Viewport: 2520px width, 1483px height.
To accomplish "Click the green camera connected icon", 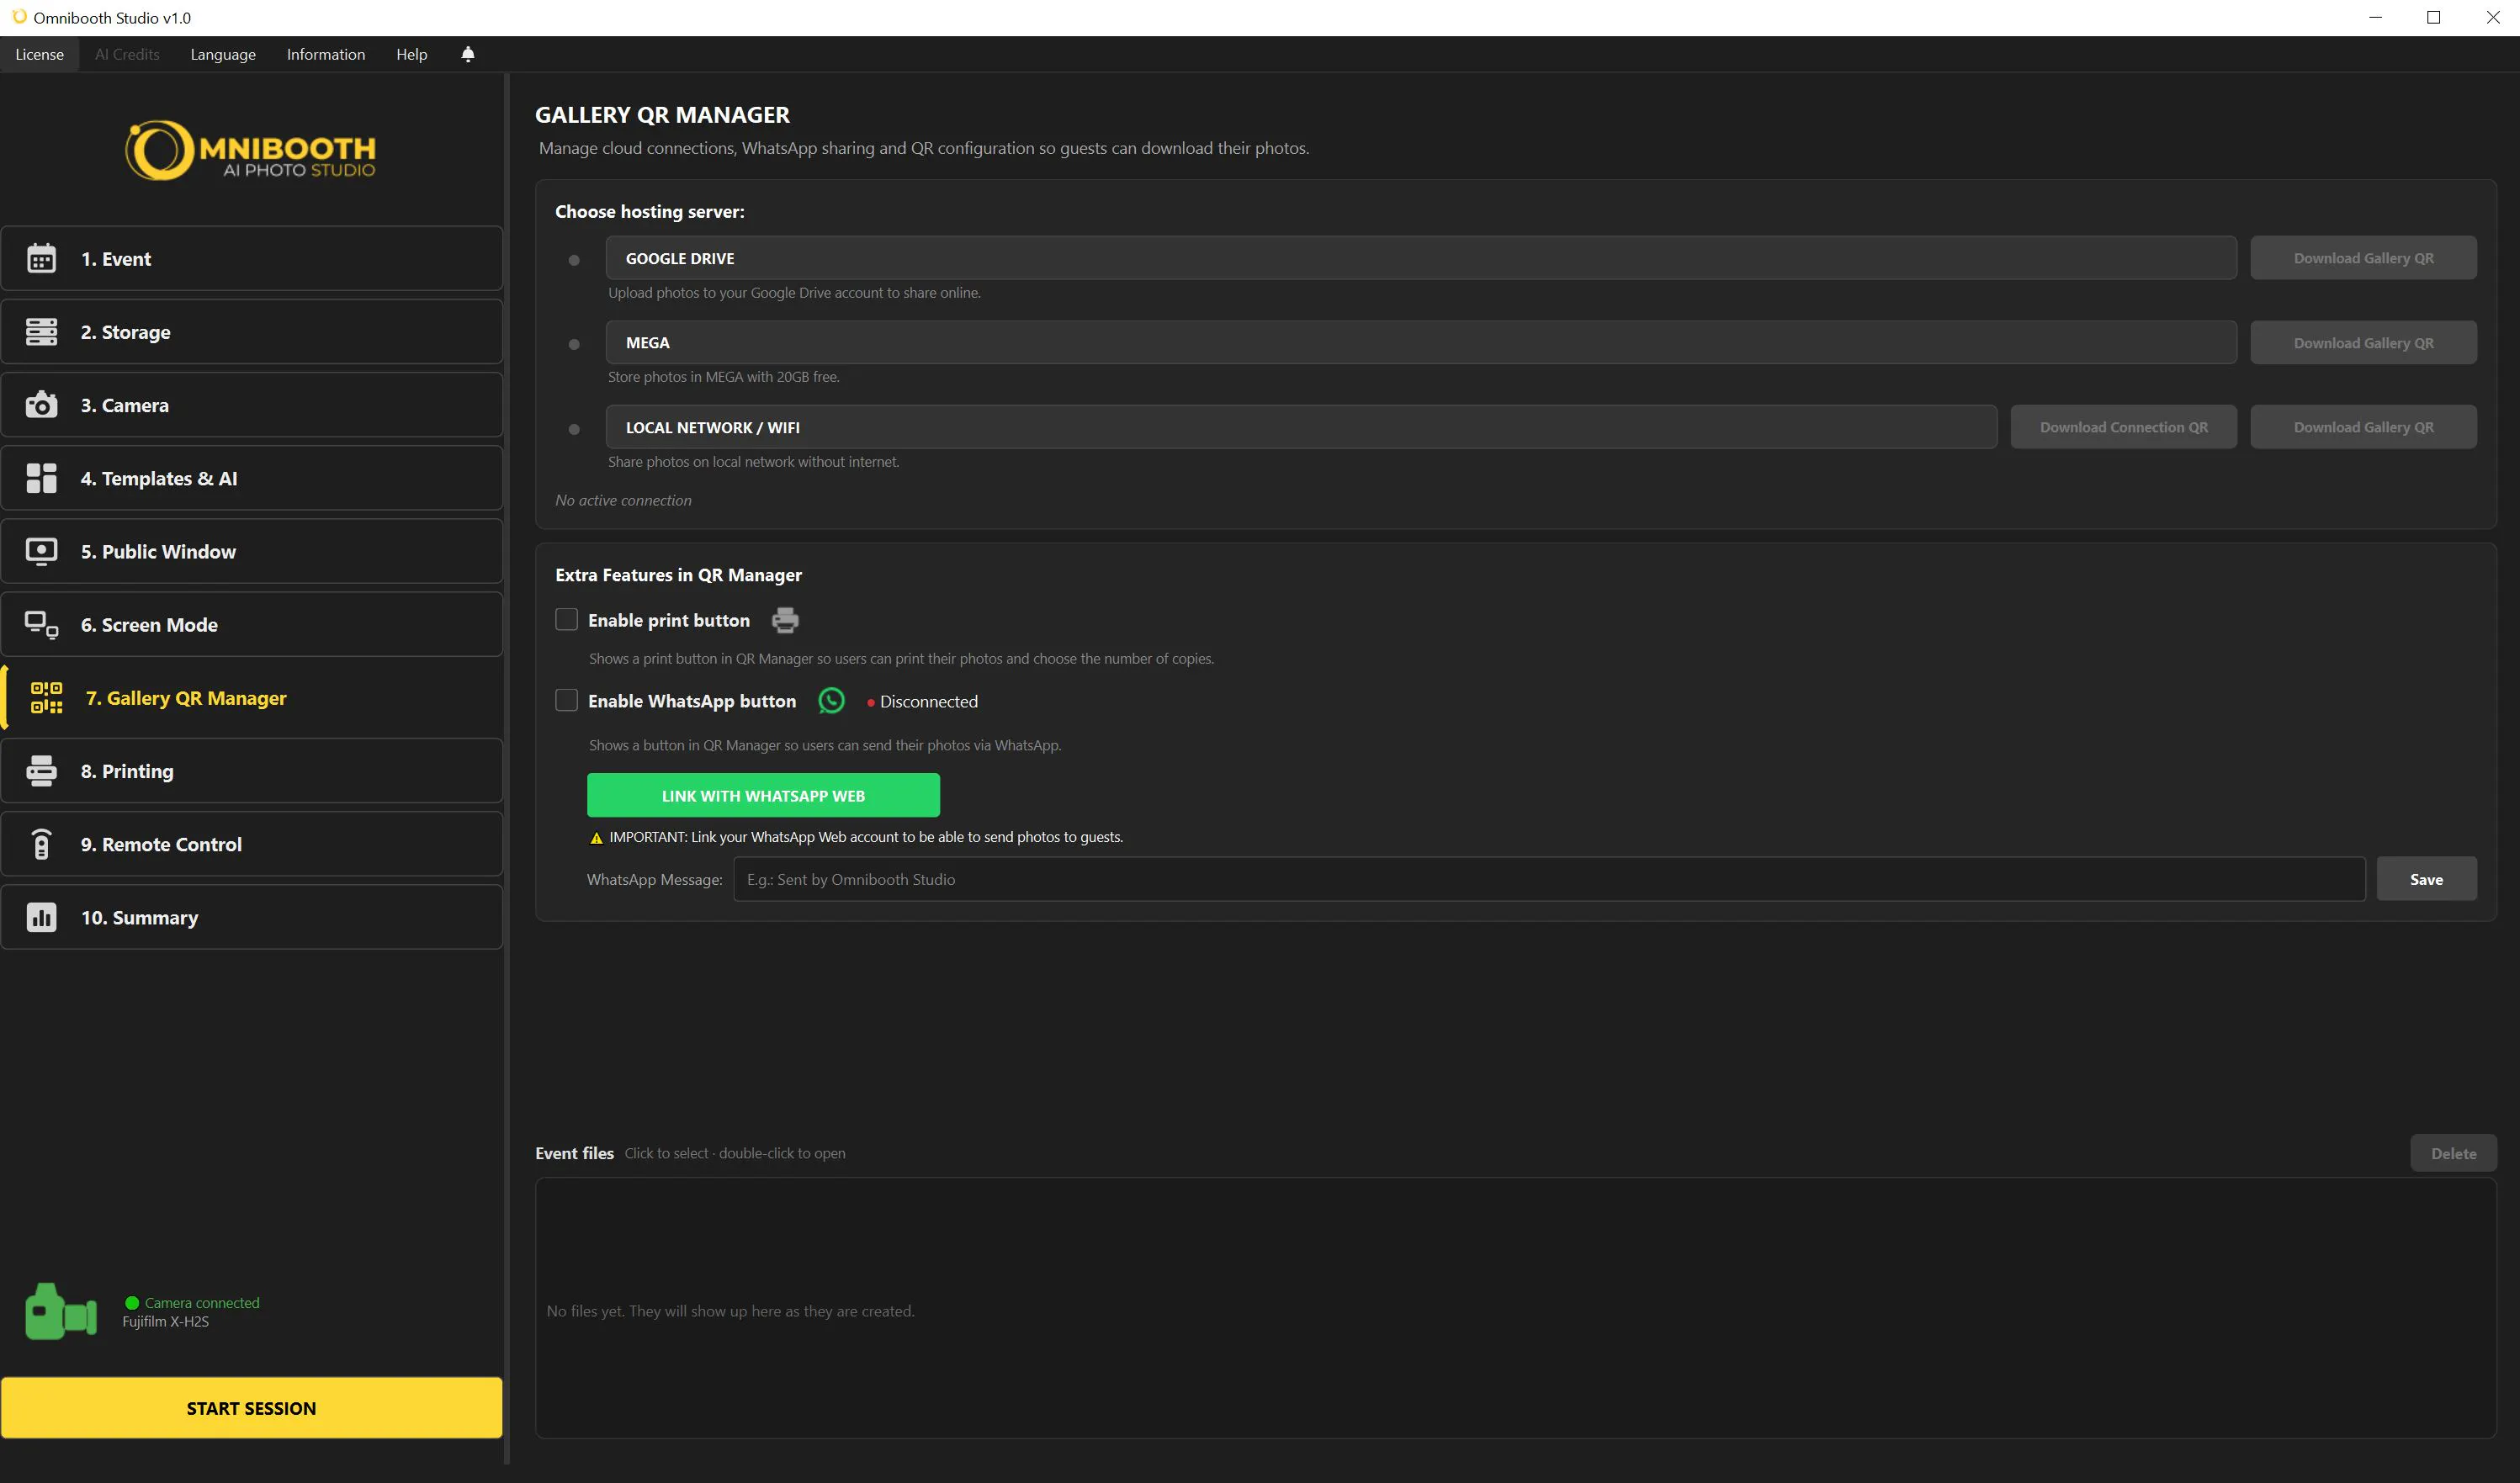I will point(61,1312).
